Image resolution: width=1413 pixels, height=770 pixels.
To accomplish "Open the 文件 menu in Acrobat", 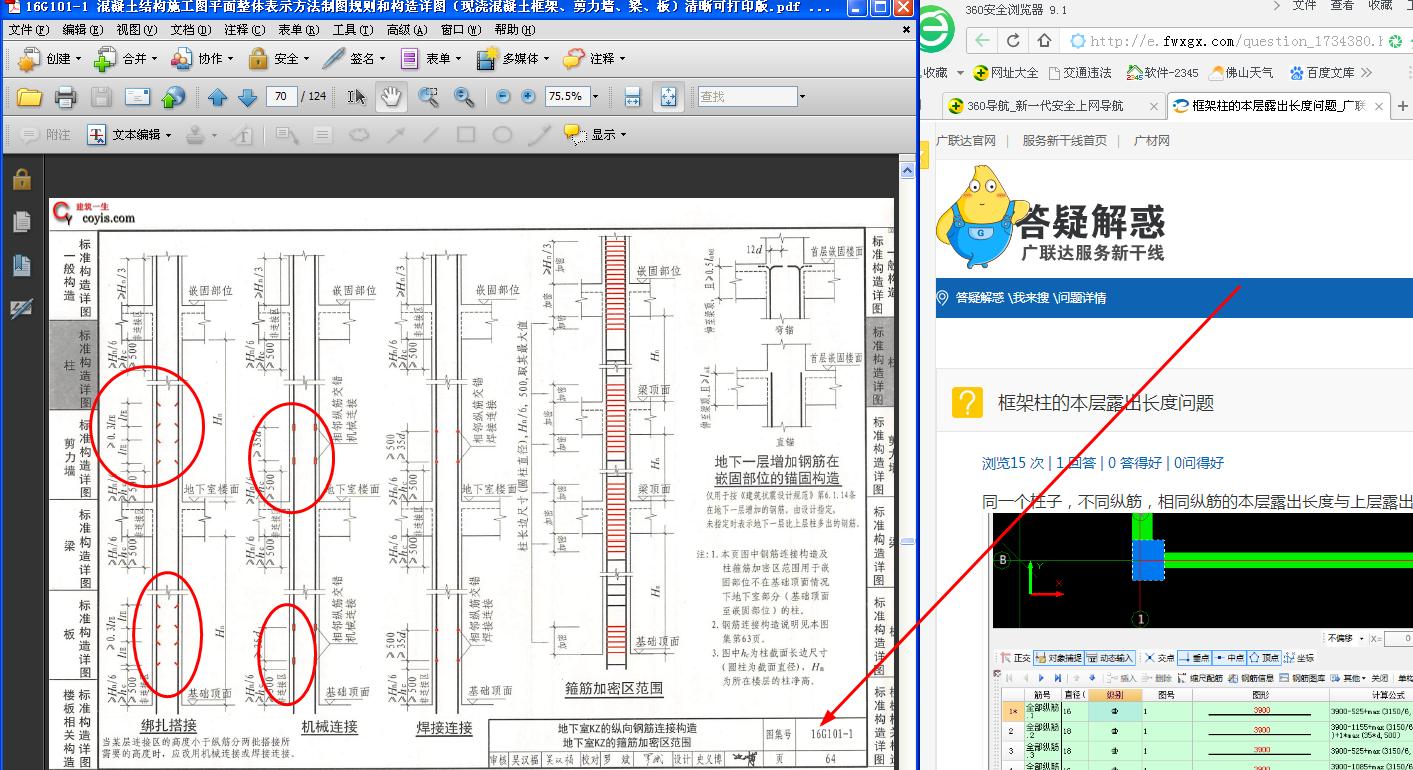I will coord(29,30).
